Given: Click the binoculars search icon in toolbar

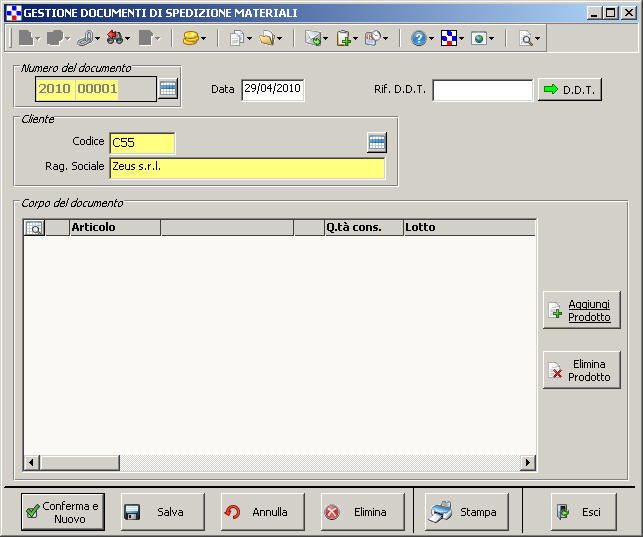Looking at the screenshot, I should [116, 38].
